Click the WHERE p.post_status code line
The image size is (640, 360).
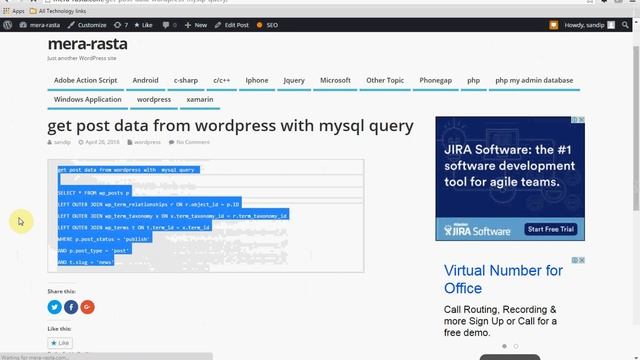pyautogui.click(x=104, y=239)
